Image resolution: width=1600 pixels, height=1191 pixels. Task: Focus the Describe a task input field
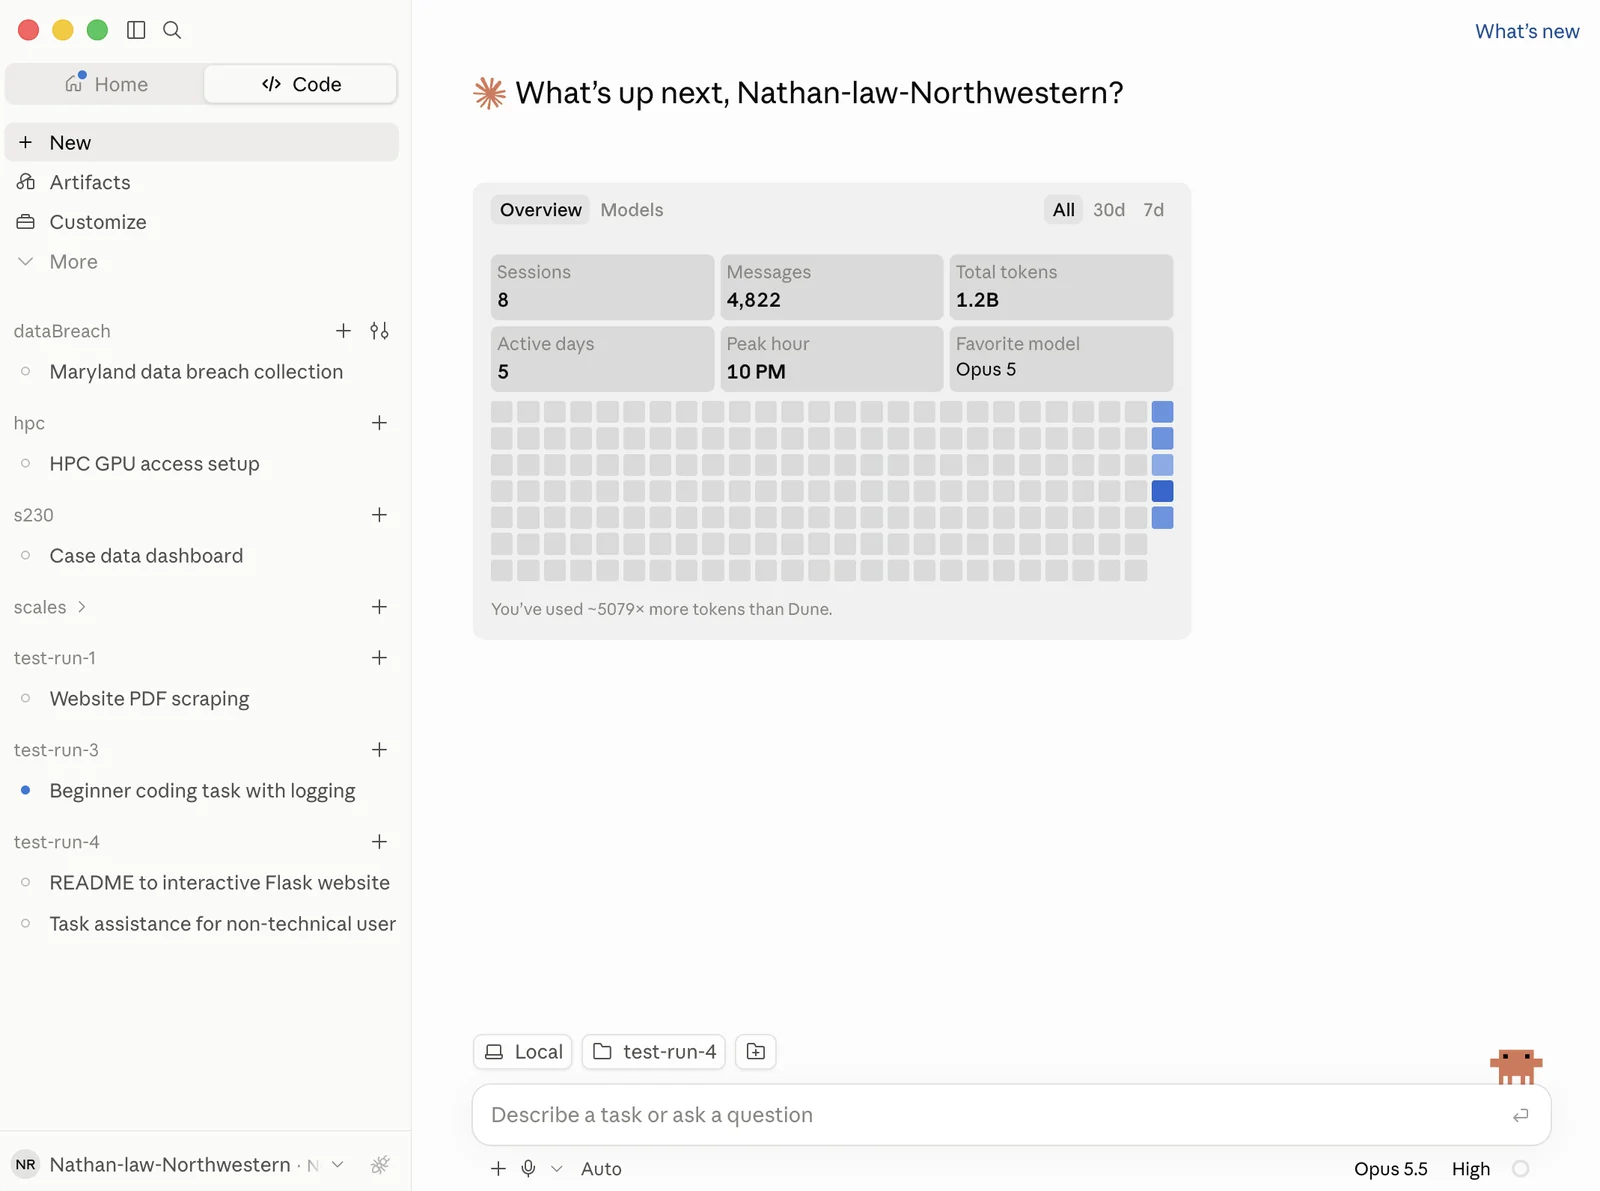click(1011, 1115)
